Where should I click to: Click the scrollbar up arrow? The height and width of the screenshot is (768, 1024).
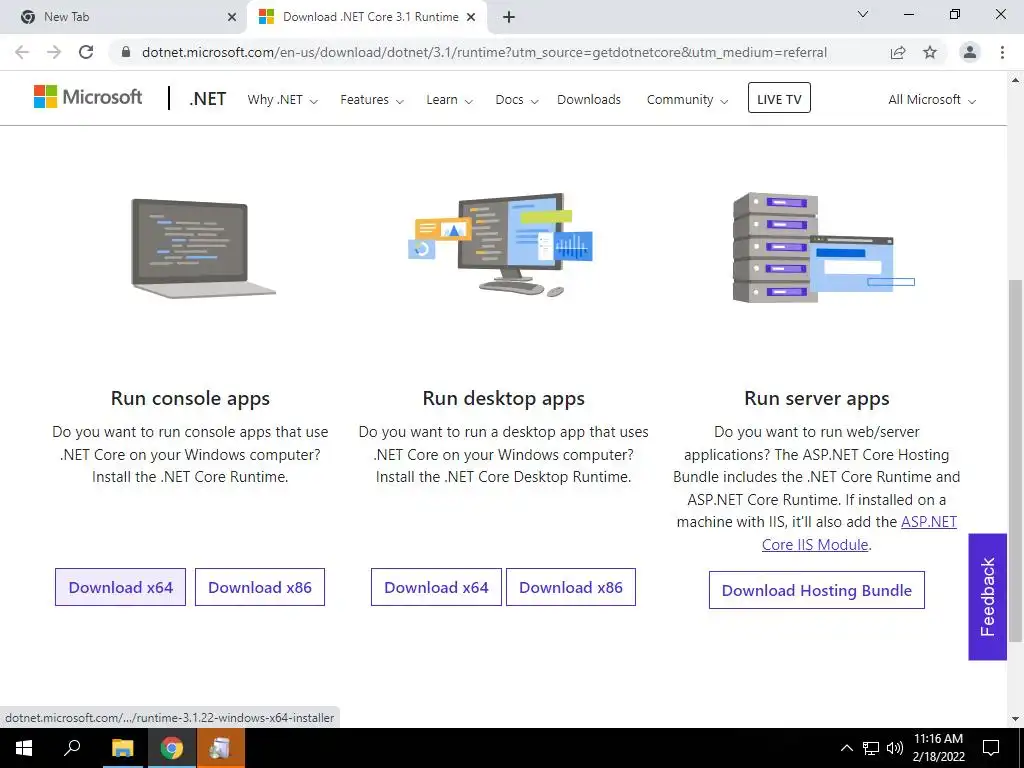pyautogui.click(x=1015, y=80)
